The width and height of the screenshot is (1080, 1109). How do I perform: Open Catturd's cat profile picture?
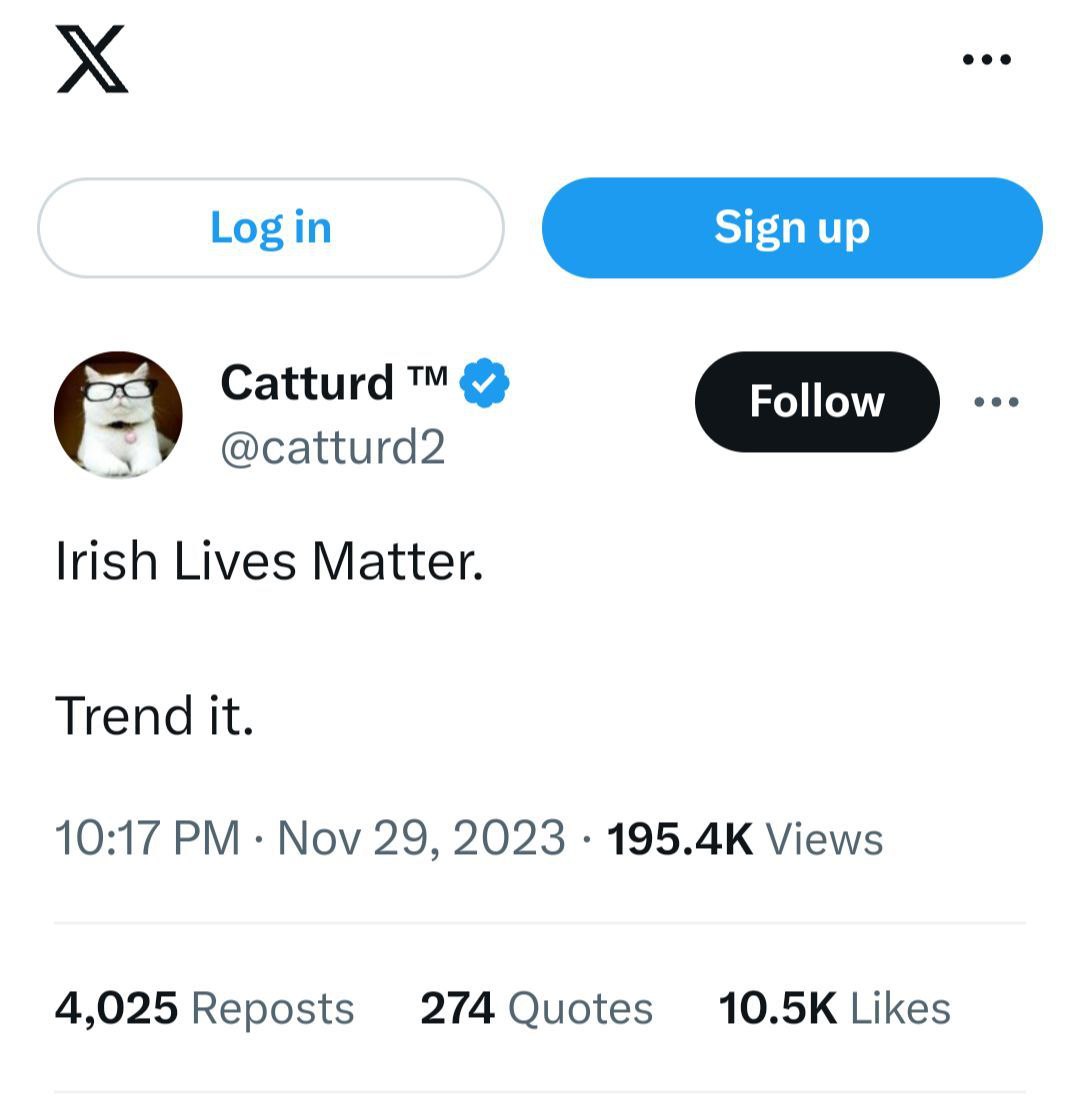point(118,414)
